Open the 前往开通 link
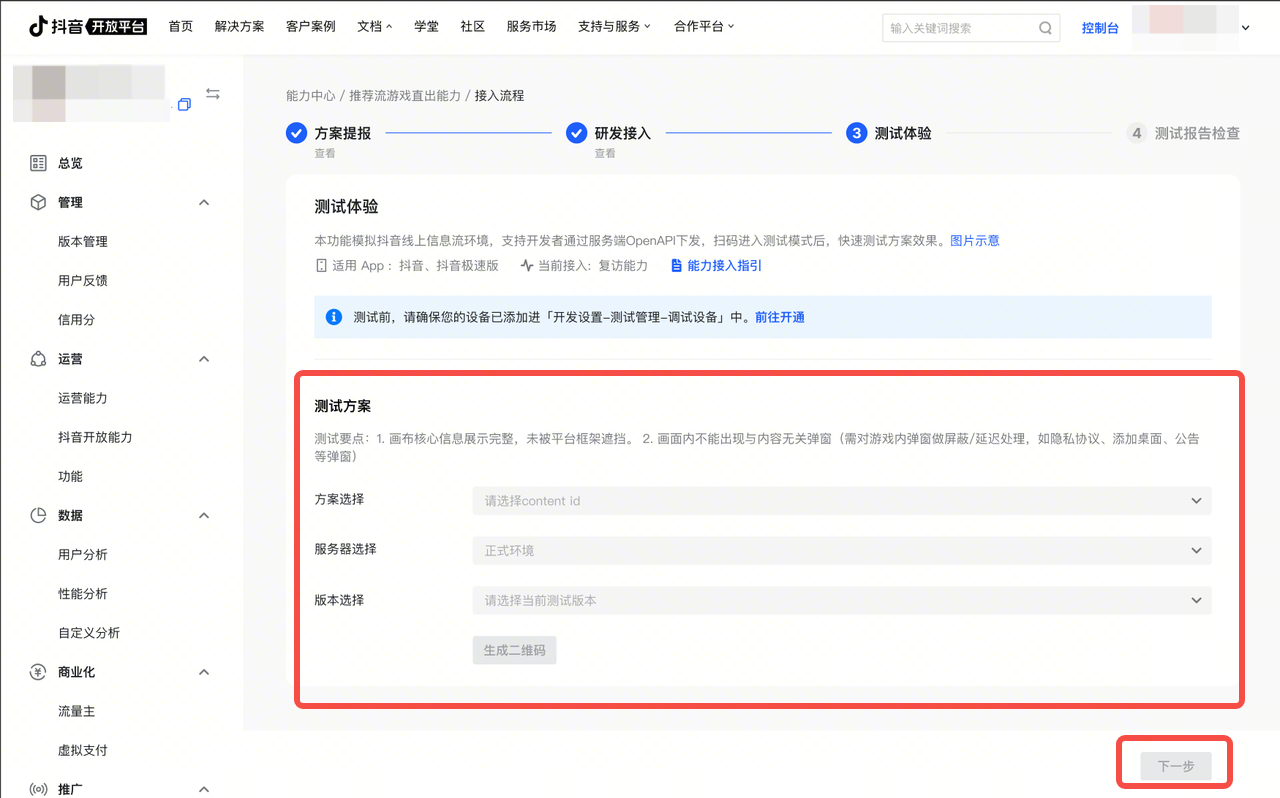The image size is (1280, 798). pyautogui.click(x=779, y=317)
